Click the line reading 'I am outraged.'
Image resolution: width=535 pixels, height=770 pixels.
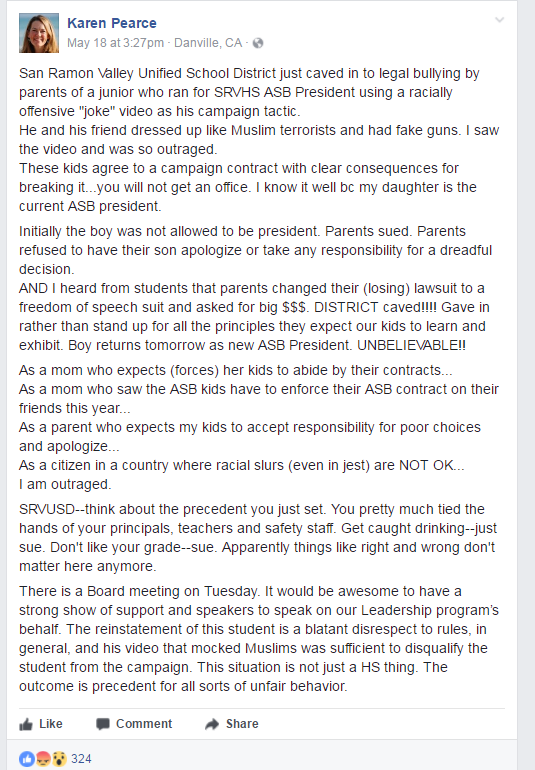click(65, 484)
